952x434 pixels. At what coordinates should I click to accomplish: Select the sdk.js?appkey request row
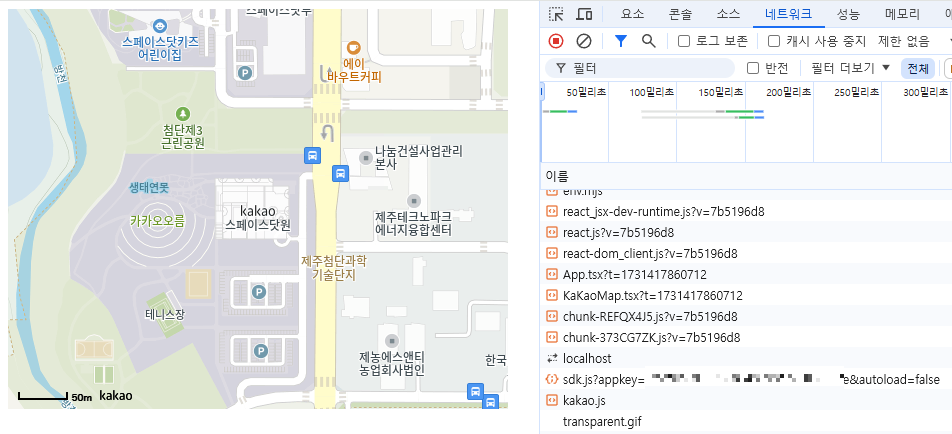point(746,379)
